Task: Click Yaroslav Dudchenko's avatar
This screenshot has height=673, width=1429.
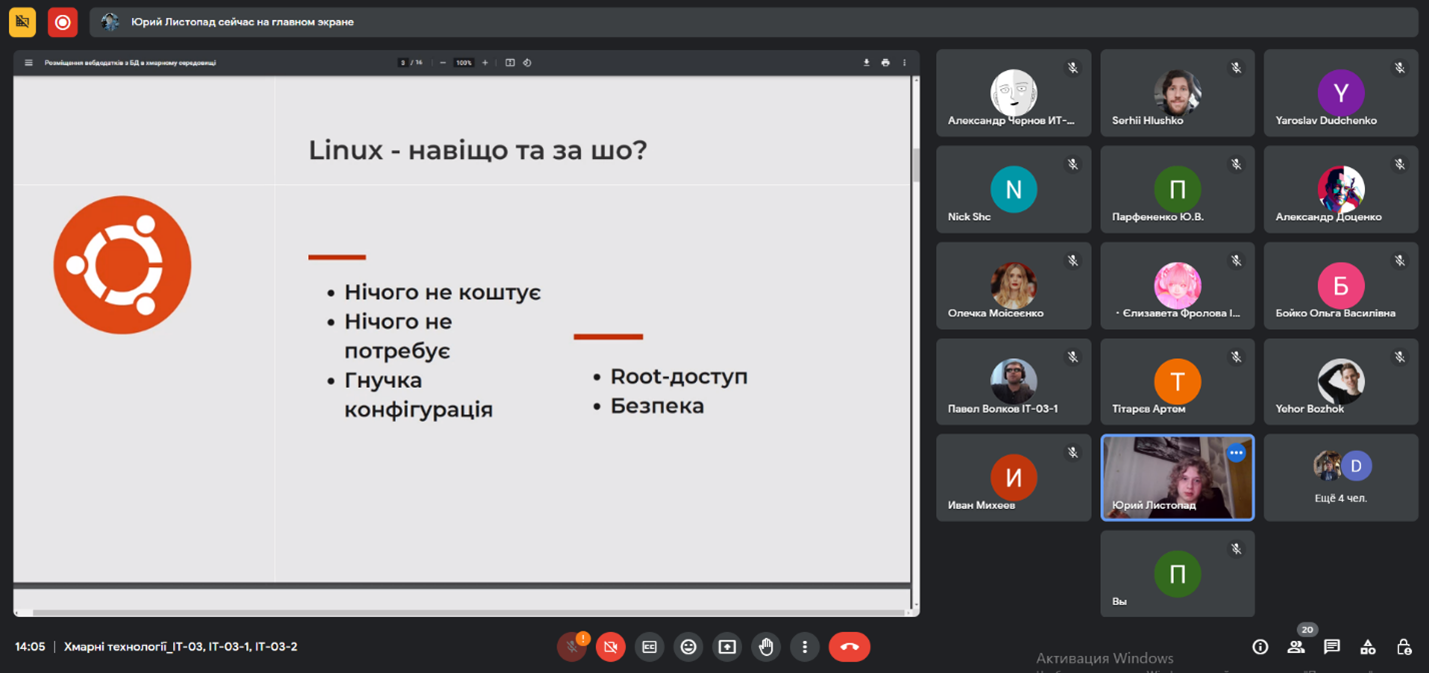Action: tap(1341, 92)
